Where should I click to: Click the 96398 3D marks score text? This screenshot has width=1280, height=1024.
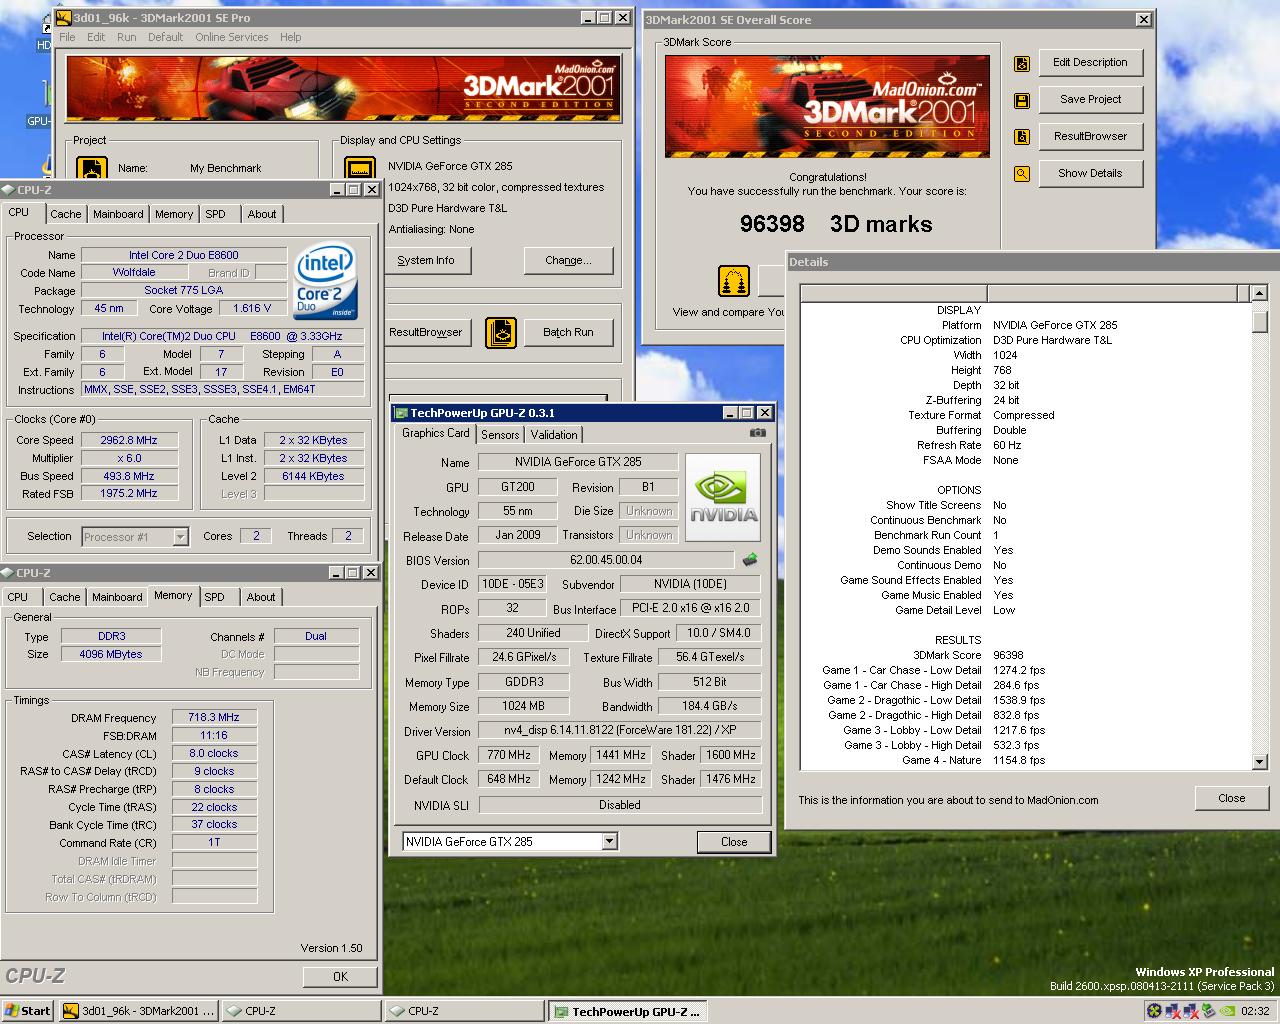tap(836, 224)
